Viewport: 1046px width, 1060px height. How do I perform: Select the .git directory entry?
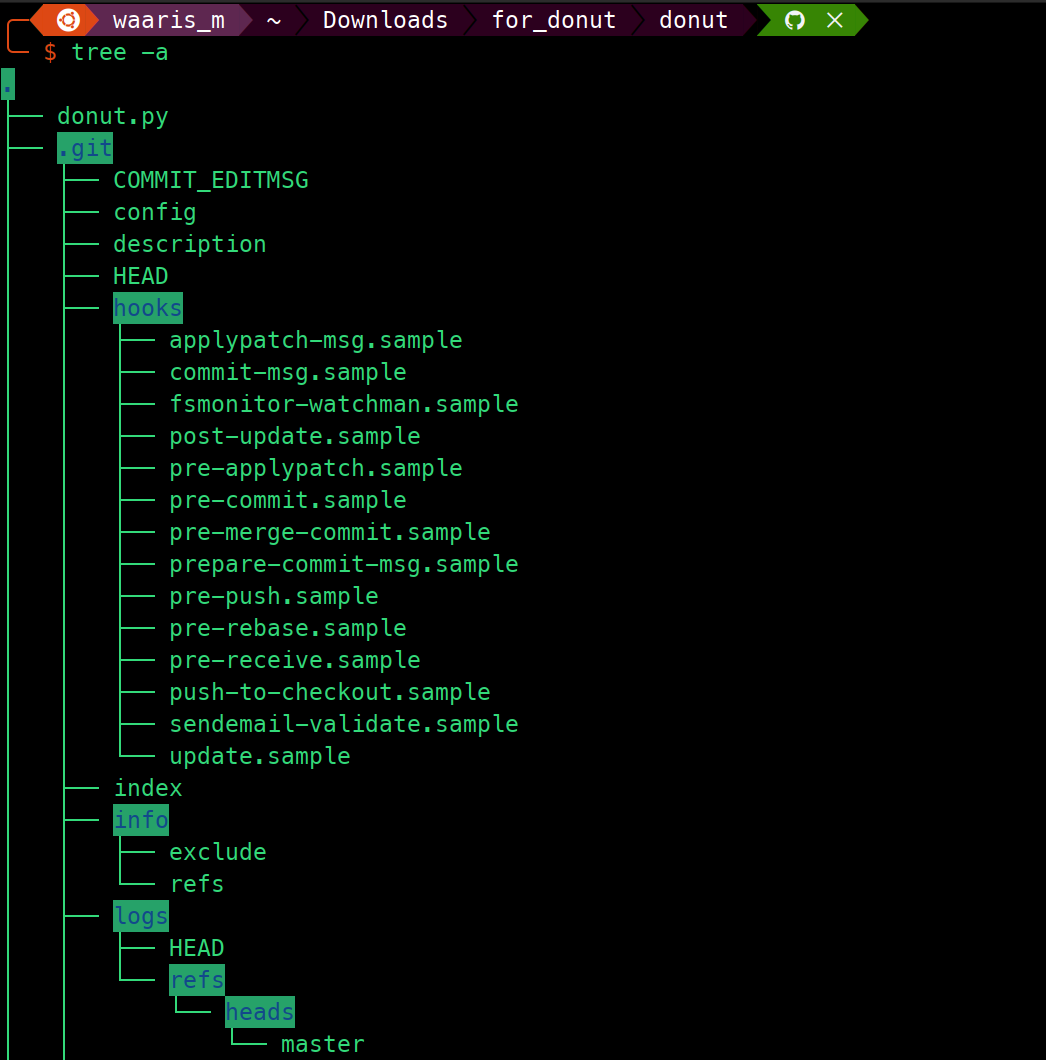(85, 148)
